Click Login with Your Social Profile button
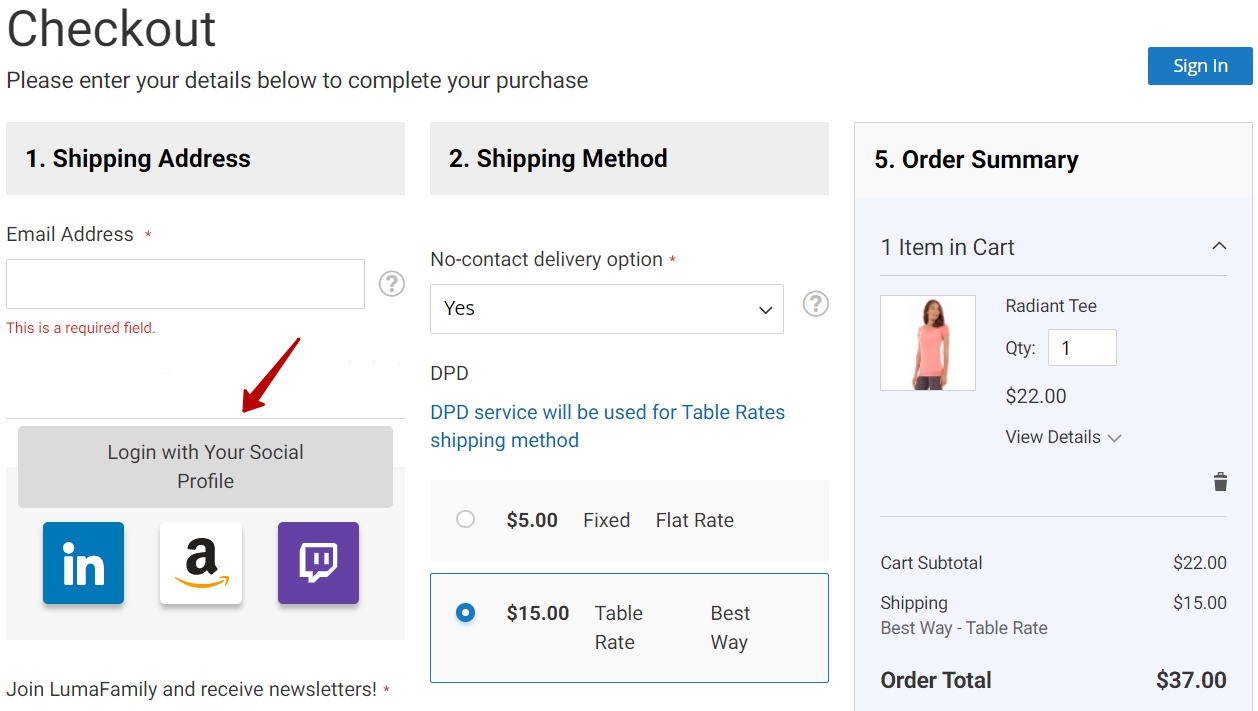Viewport: 1258px width, 711px height. (205, 467)
